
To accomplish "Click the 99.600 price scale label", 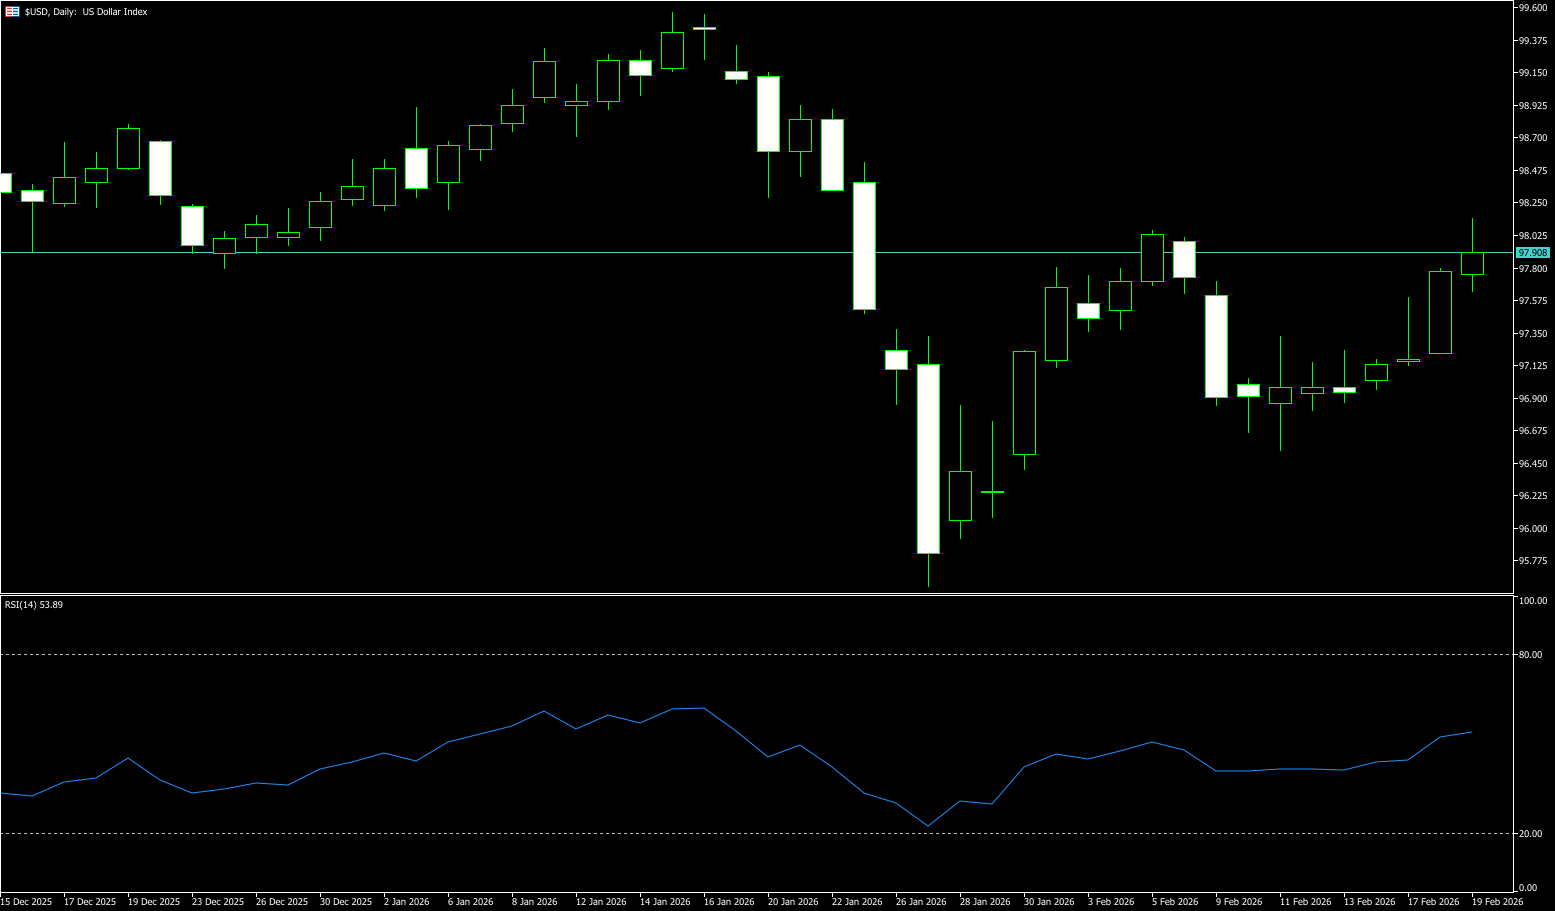I will (x=1533, y=8).
